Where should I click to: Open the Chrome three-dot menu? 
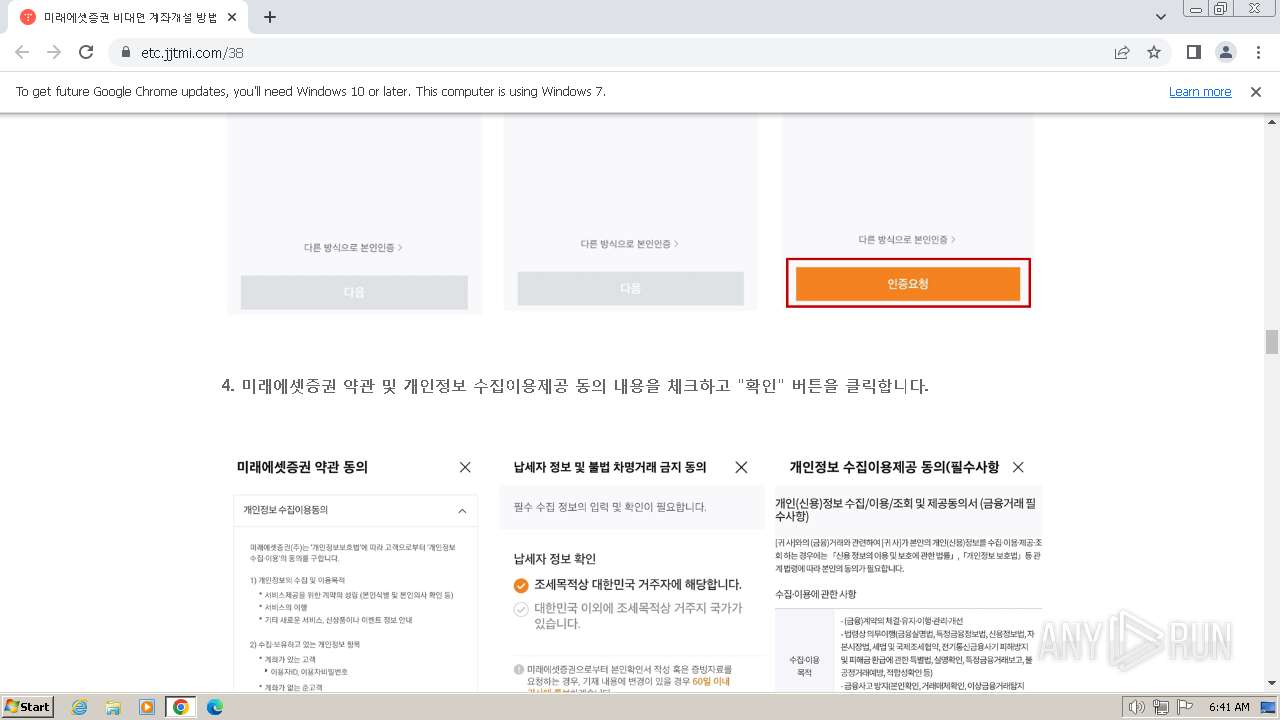[x=1256, y=52]
